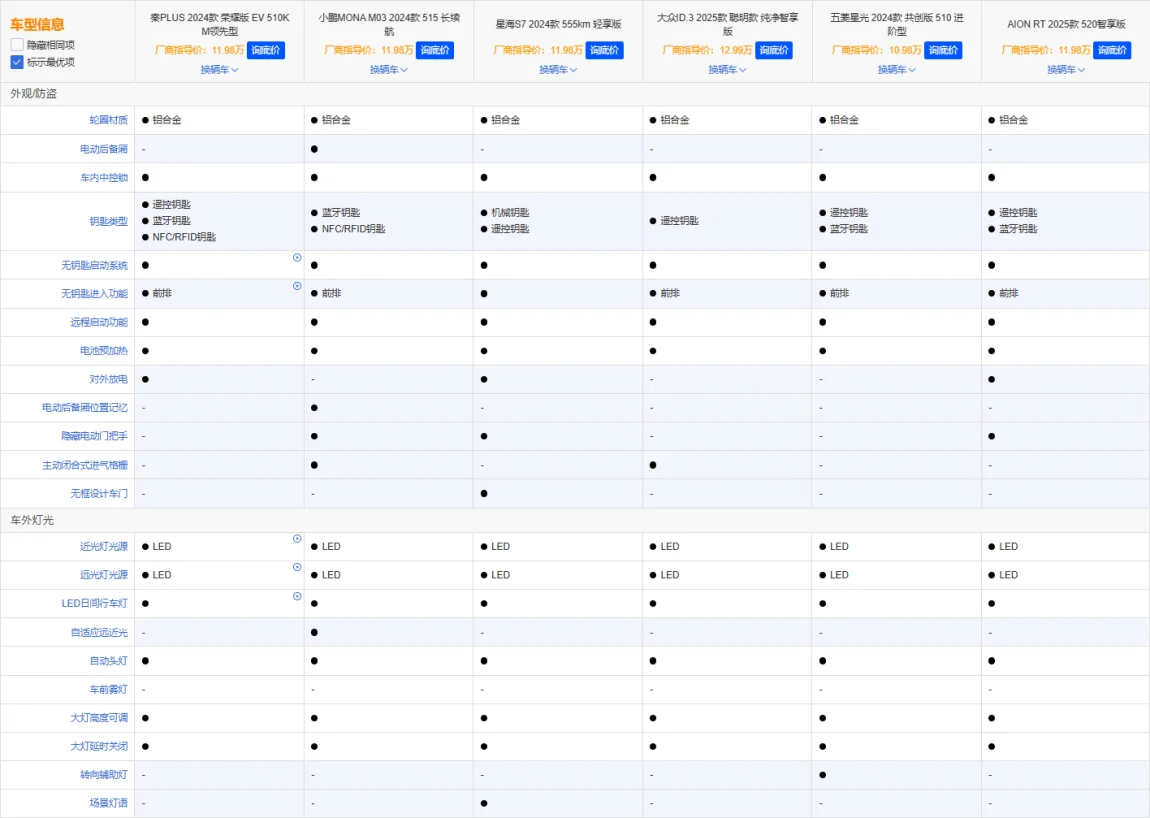Untick the 标示最优项 checkbox
The image size is (1150, 818).
tap(17, 62)
